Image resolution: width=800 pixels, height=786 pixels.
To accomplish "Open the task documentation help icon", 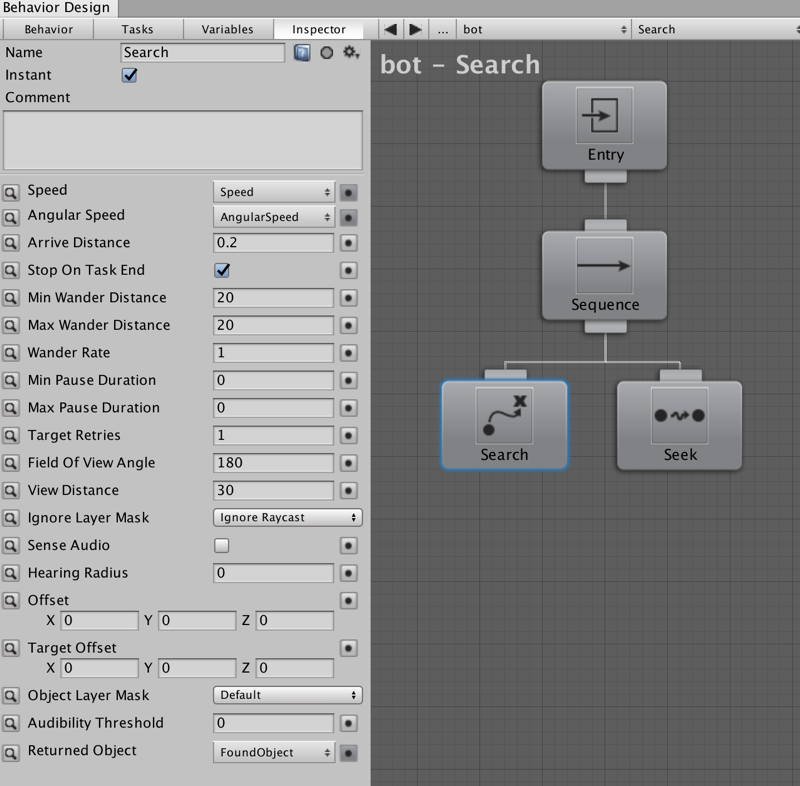I will [x=302, y=53].
